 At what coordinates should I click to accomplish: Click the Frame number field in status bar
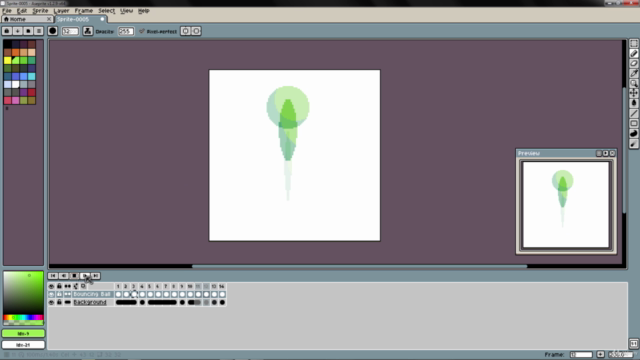tap(581, 354)
